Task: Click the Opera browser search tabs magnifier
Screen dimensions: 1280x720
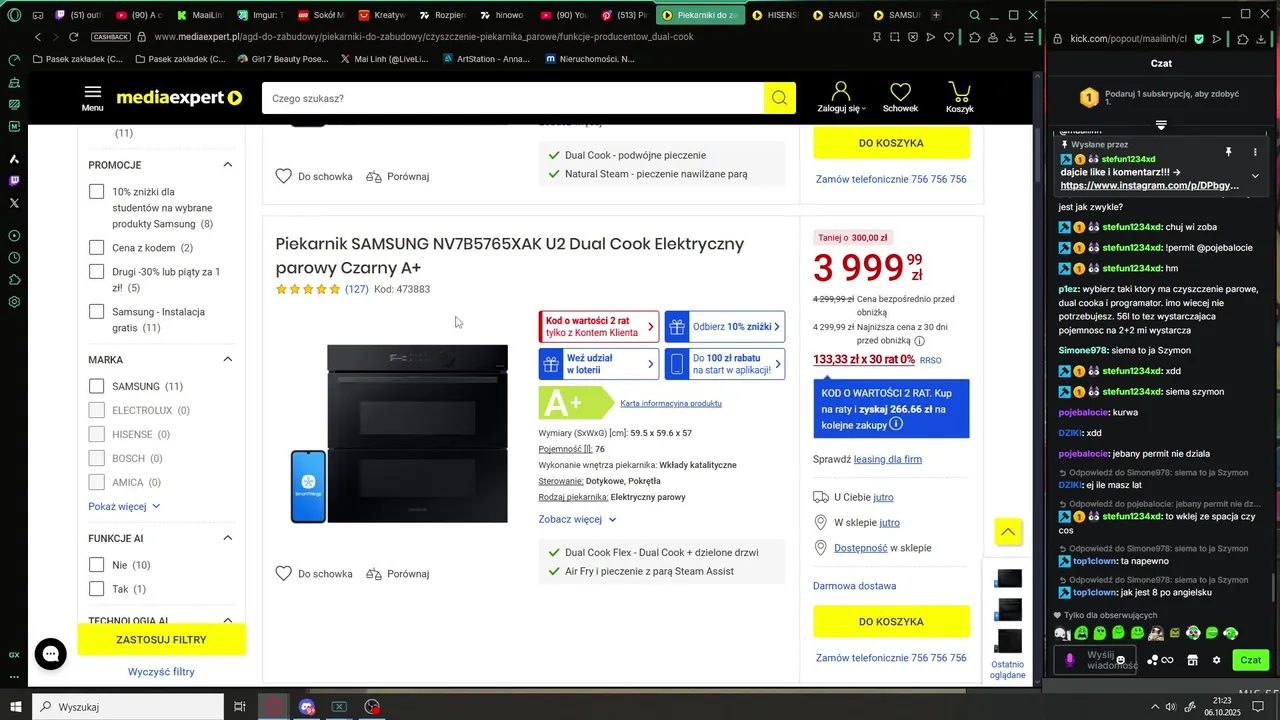Action: [x=975, y=15]
